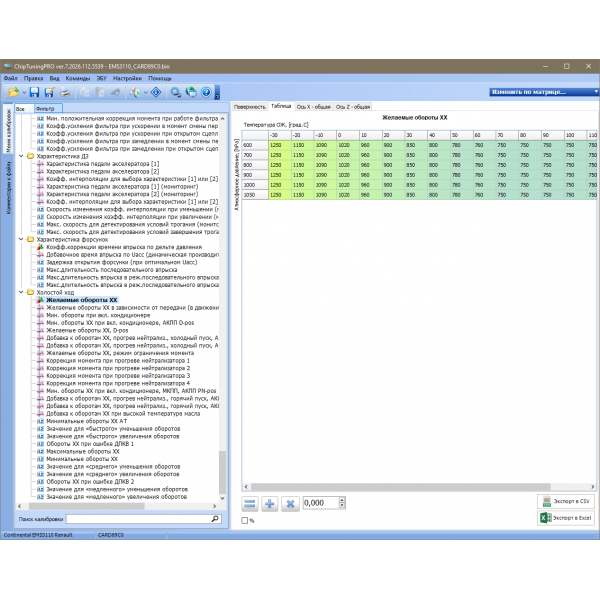This screenshot has width=600, height=600.
Task: Click the blue floppy save icon
Action: 33,92
